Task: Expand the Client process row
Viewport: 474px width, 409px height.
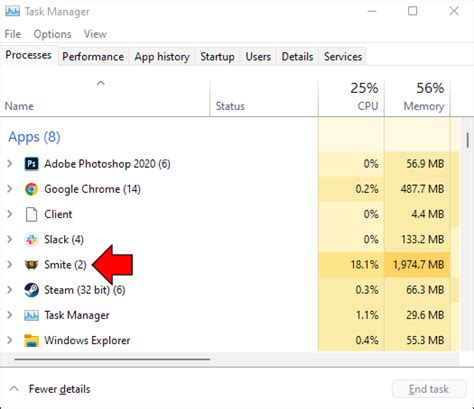Action: point(10,214)
